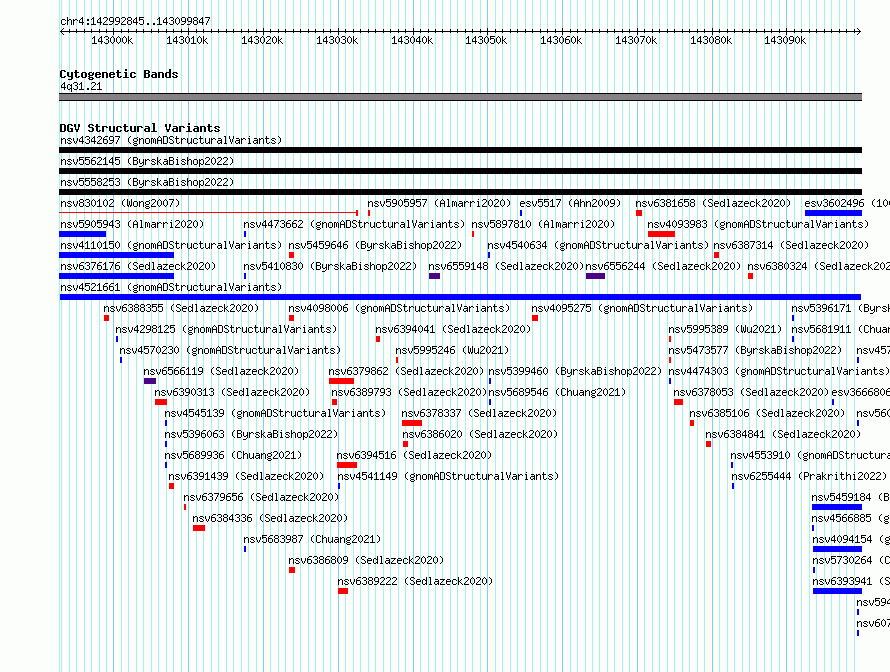
Task: Click the red bar under nsv4093983
Action: [661, 234]
